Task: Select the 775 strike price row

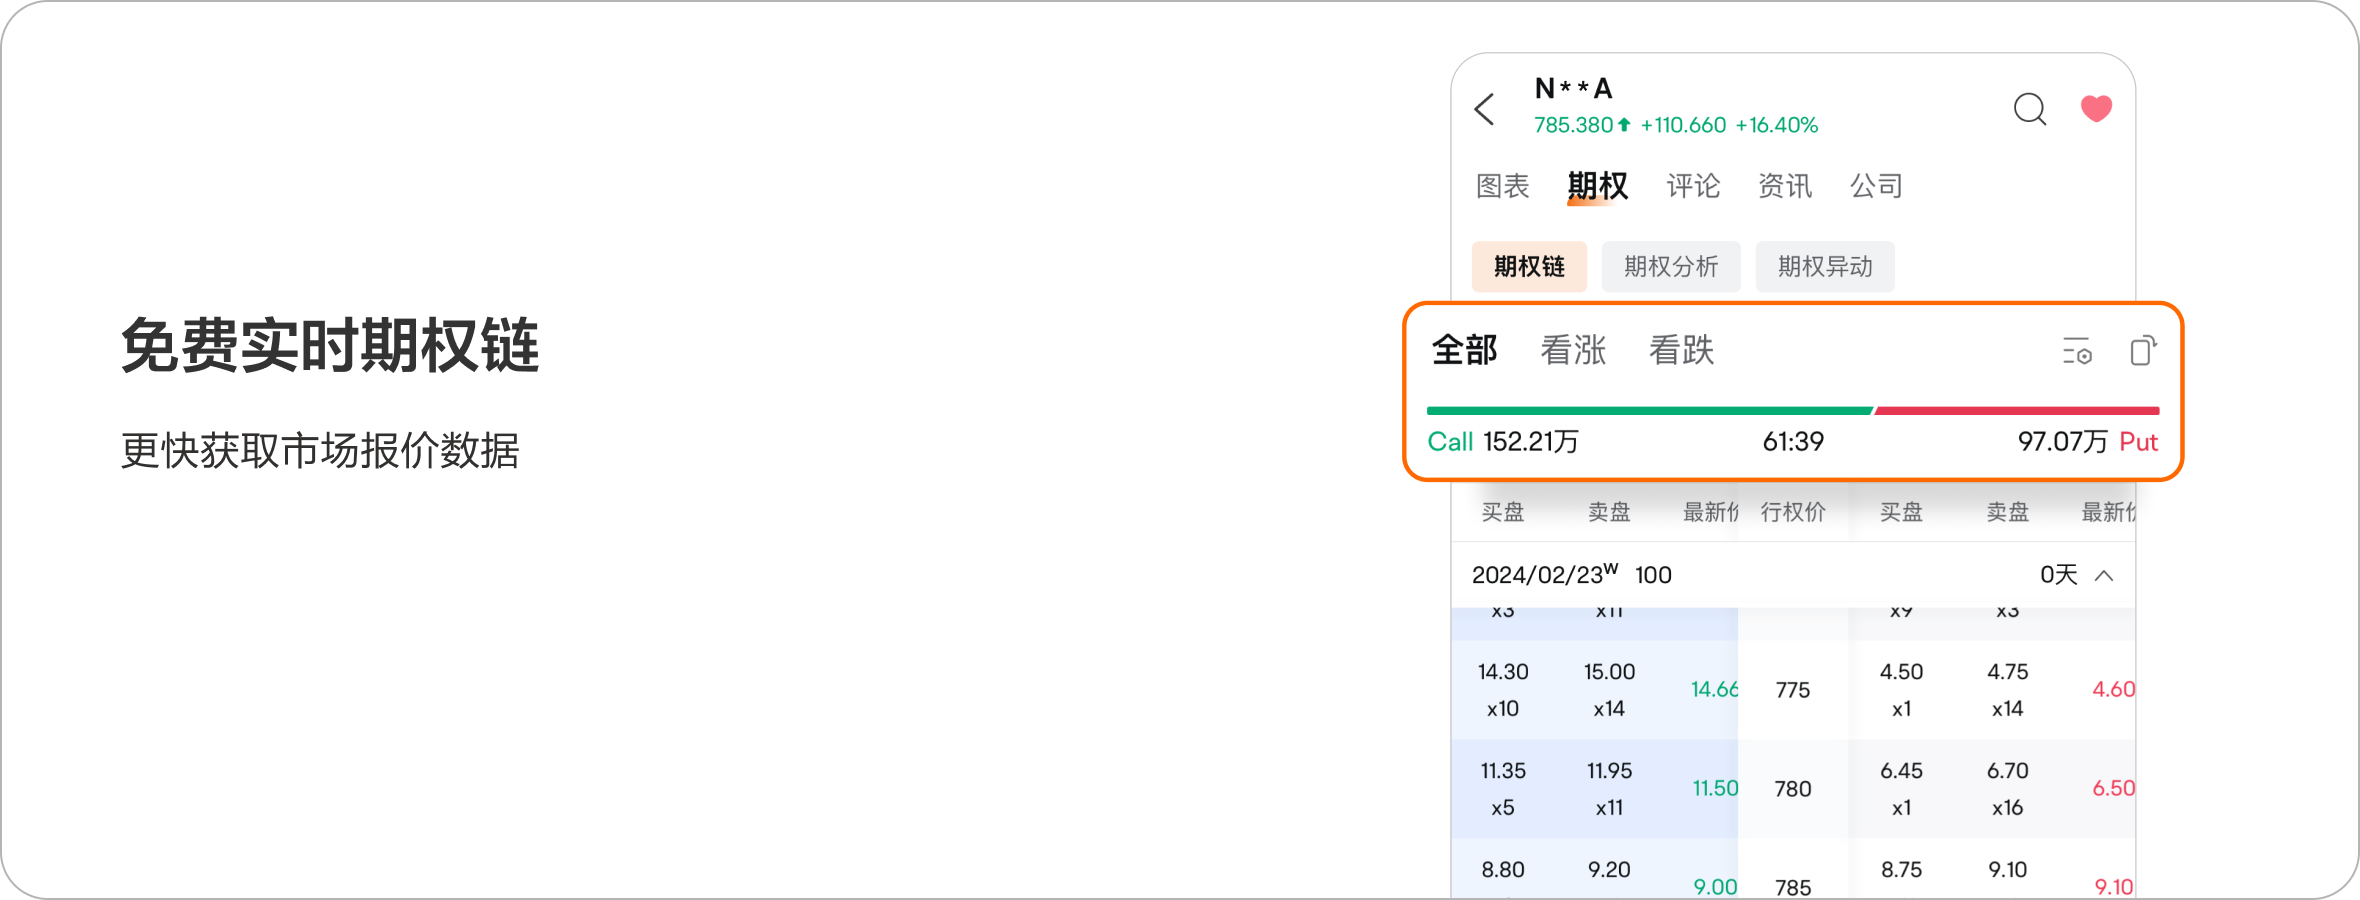Action: tap(1793, 690)
